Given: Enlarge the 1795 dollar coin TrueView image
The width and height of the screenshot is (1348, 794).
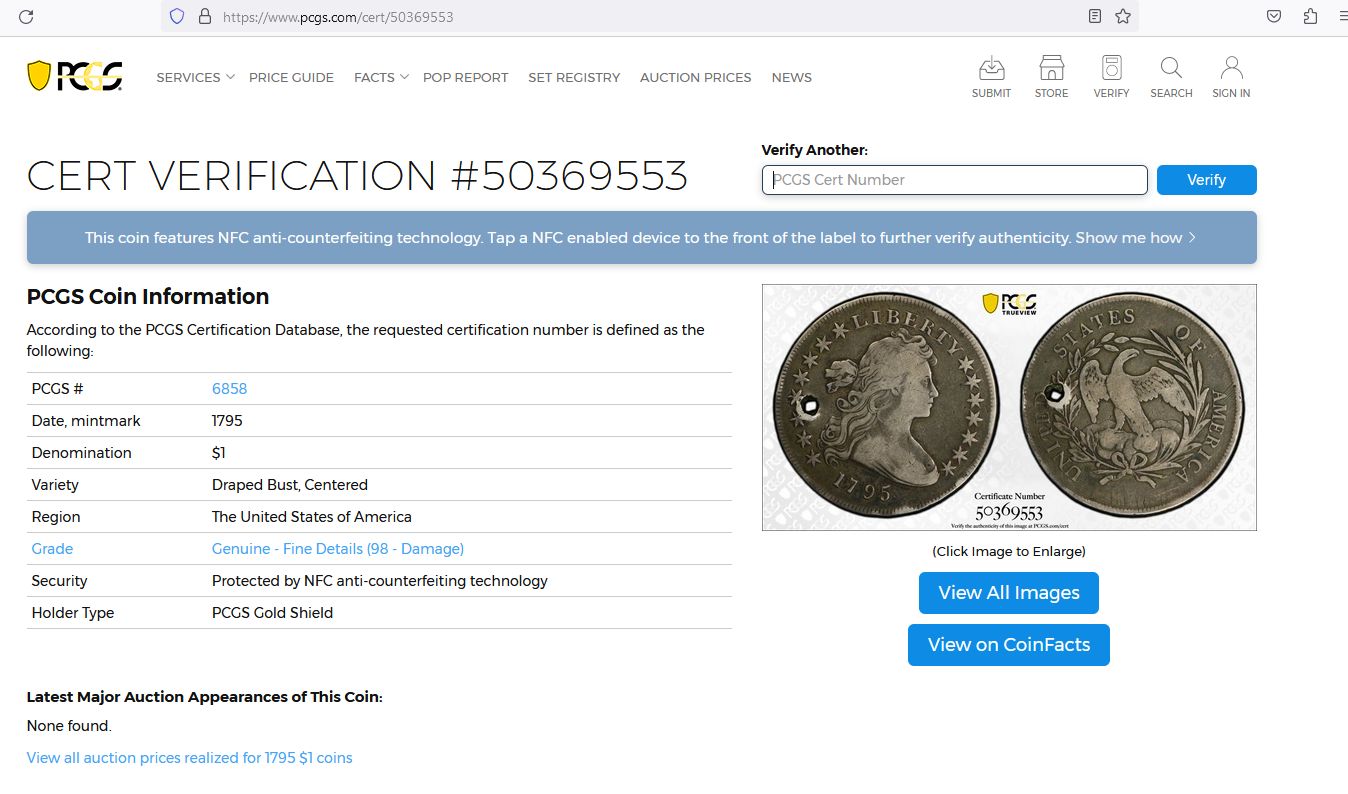Looking at the screenshot, I should [x=1009, y=407].
